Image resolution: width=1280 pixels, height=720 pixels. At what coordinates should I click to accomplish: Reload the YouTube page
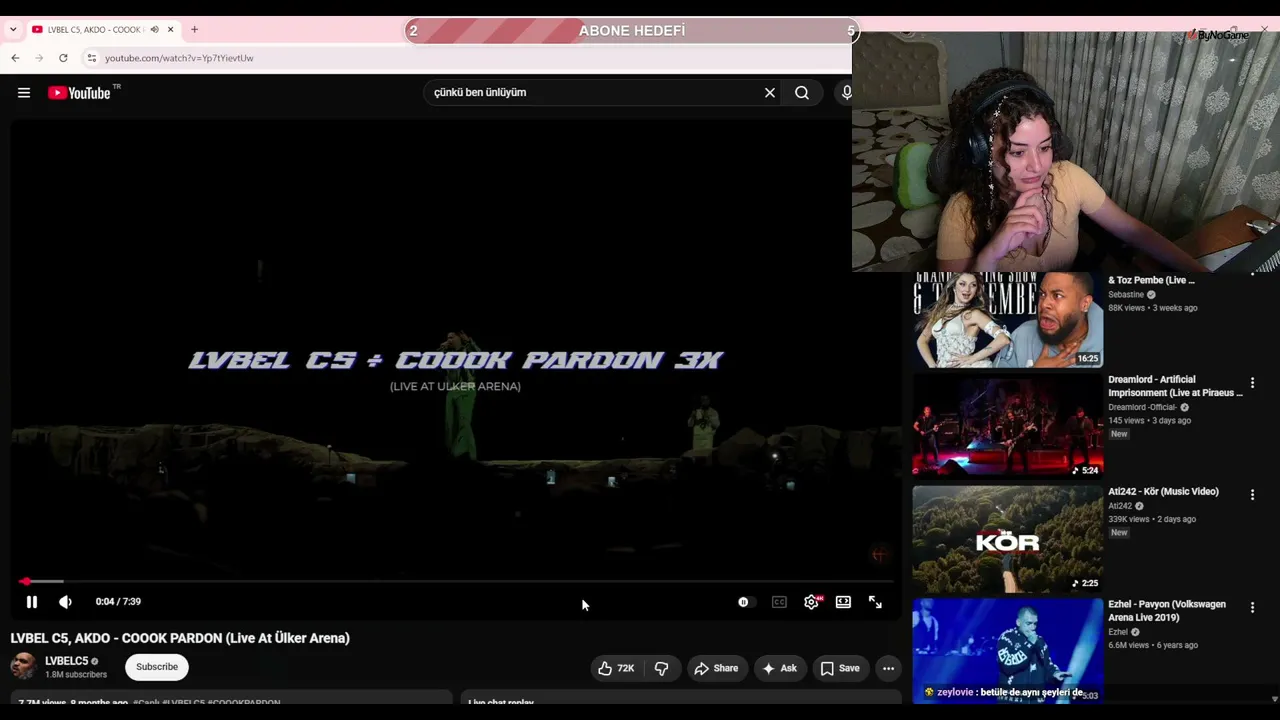63,58
